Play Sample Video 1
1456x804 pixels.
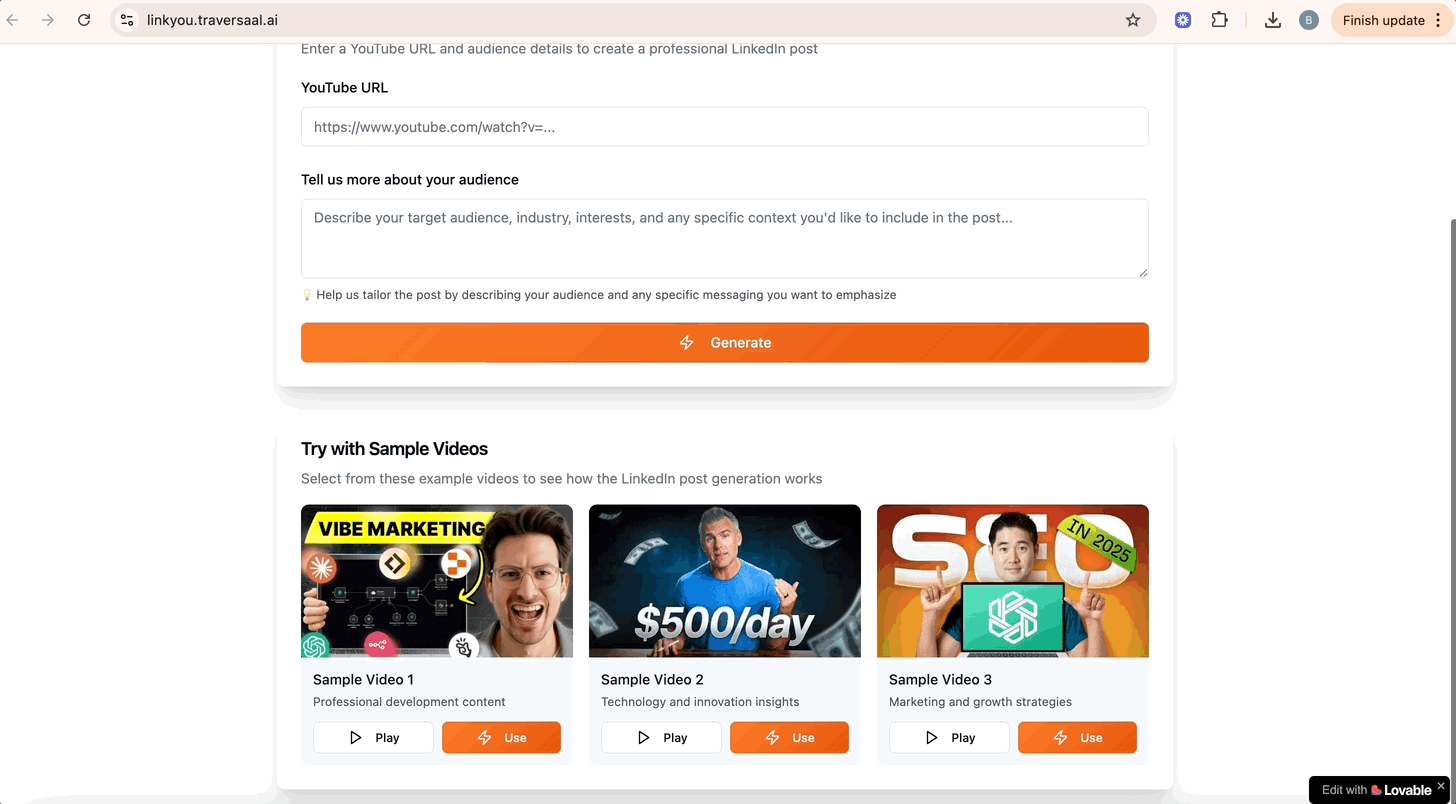point(373,738)
